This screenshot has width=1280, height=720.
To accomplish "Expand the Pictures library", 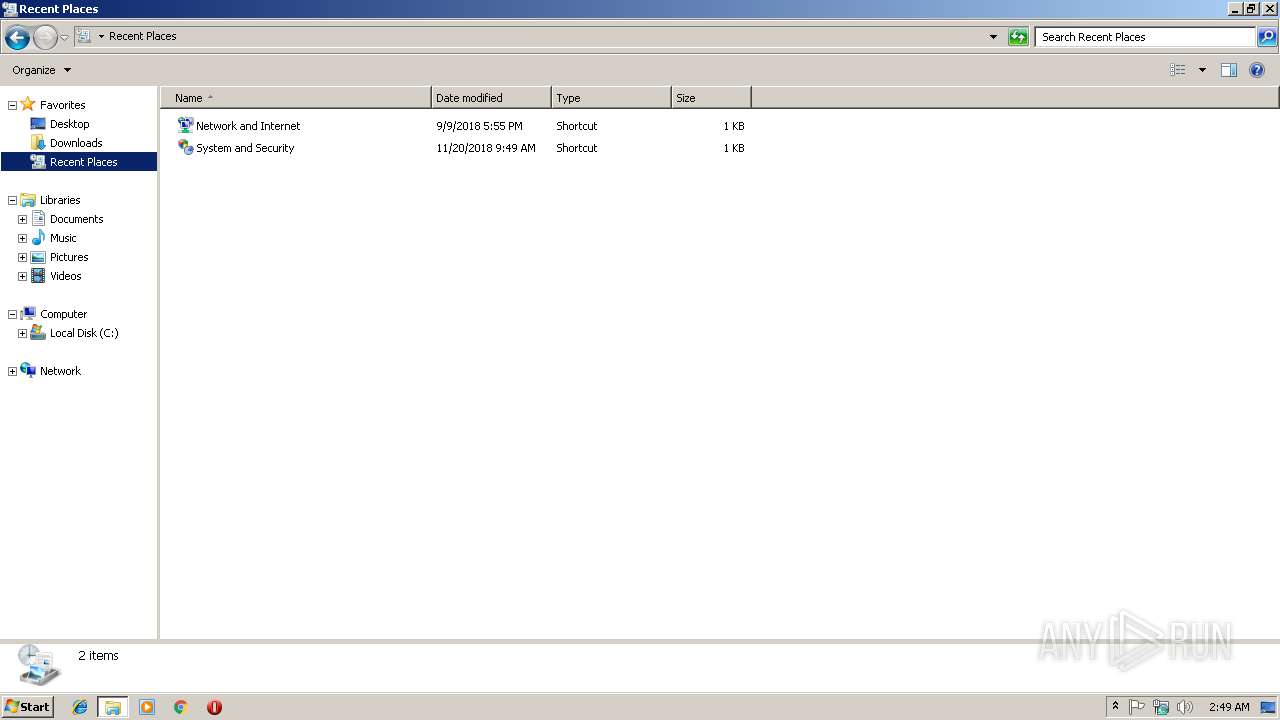I will tap(22, 257).
